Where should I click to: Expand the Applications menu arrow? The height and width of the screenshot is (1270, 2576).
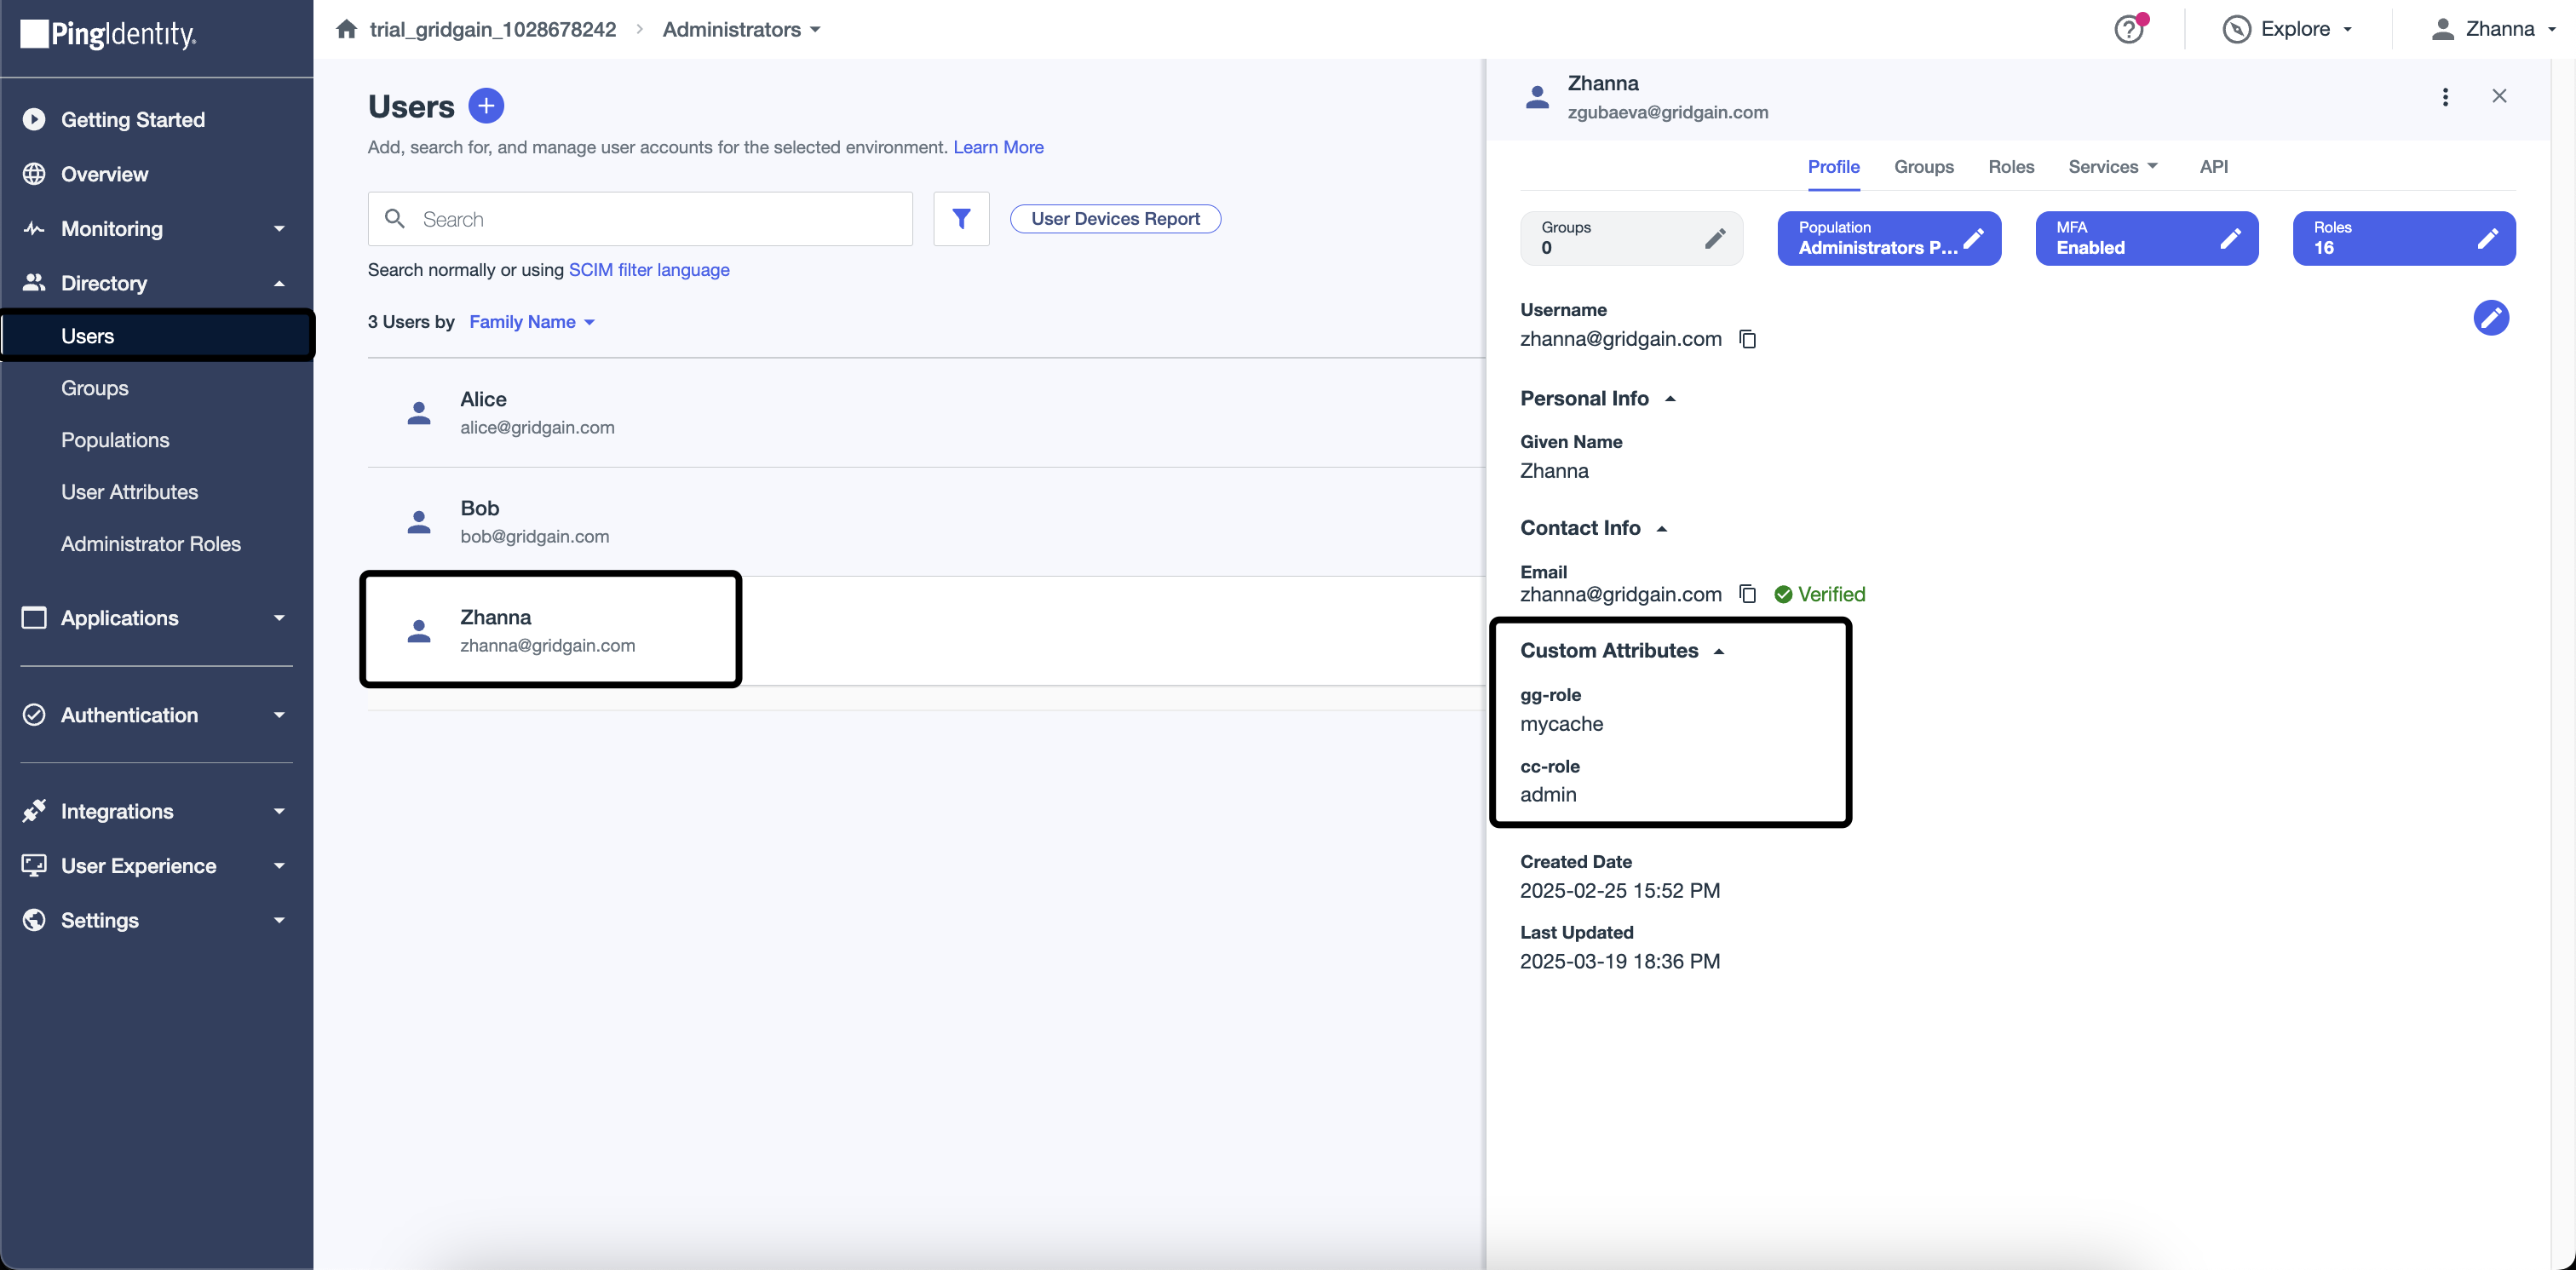coord(279,618)
